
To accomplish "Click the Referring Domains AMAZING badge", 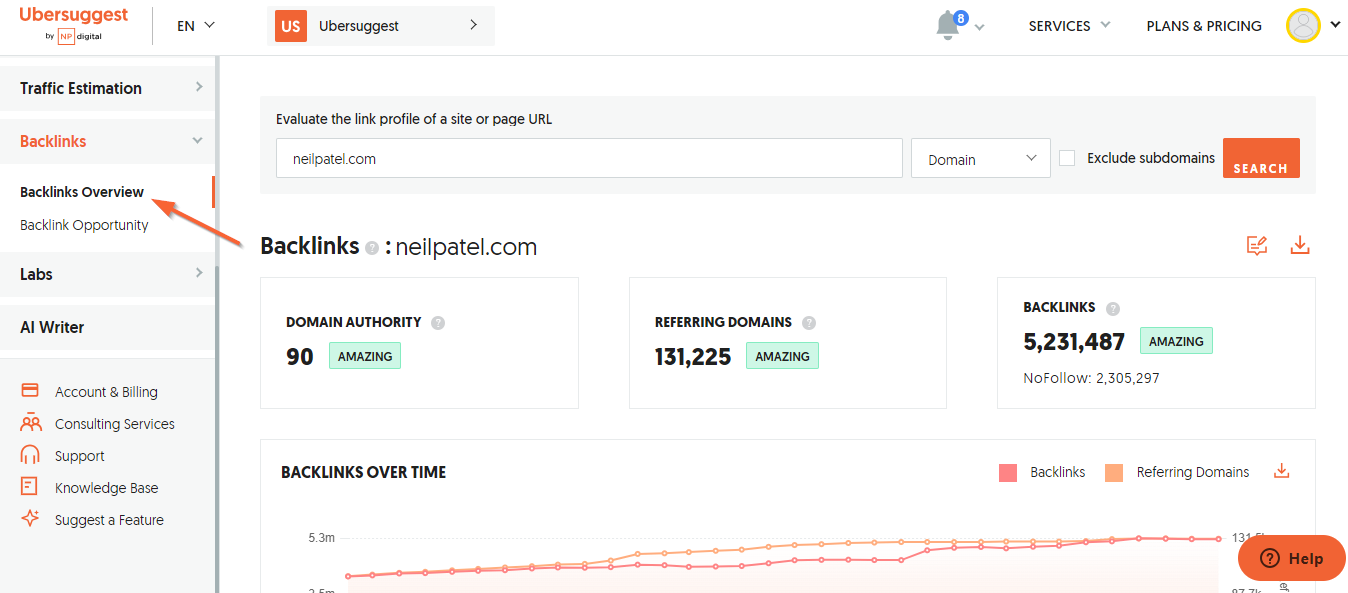I will click(782, 356).
